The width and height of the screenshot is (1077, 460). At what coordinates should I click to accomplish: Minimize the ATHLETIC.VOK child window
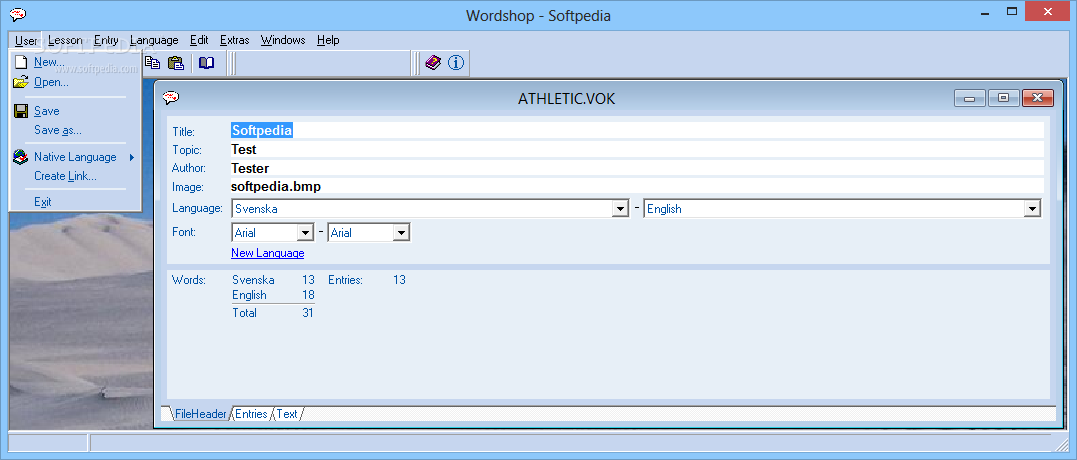(970, 98)
